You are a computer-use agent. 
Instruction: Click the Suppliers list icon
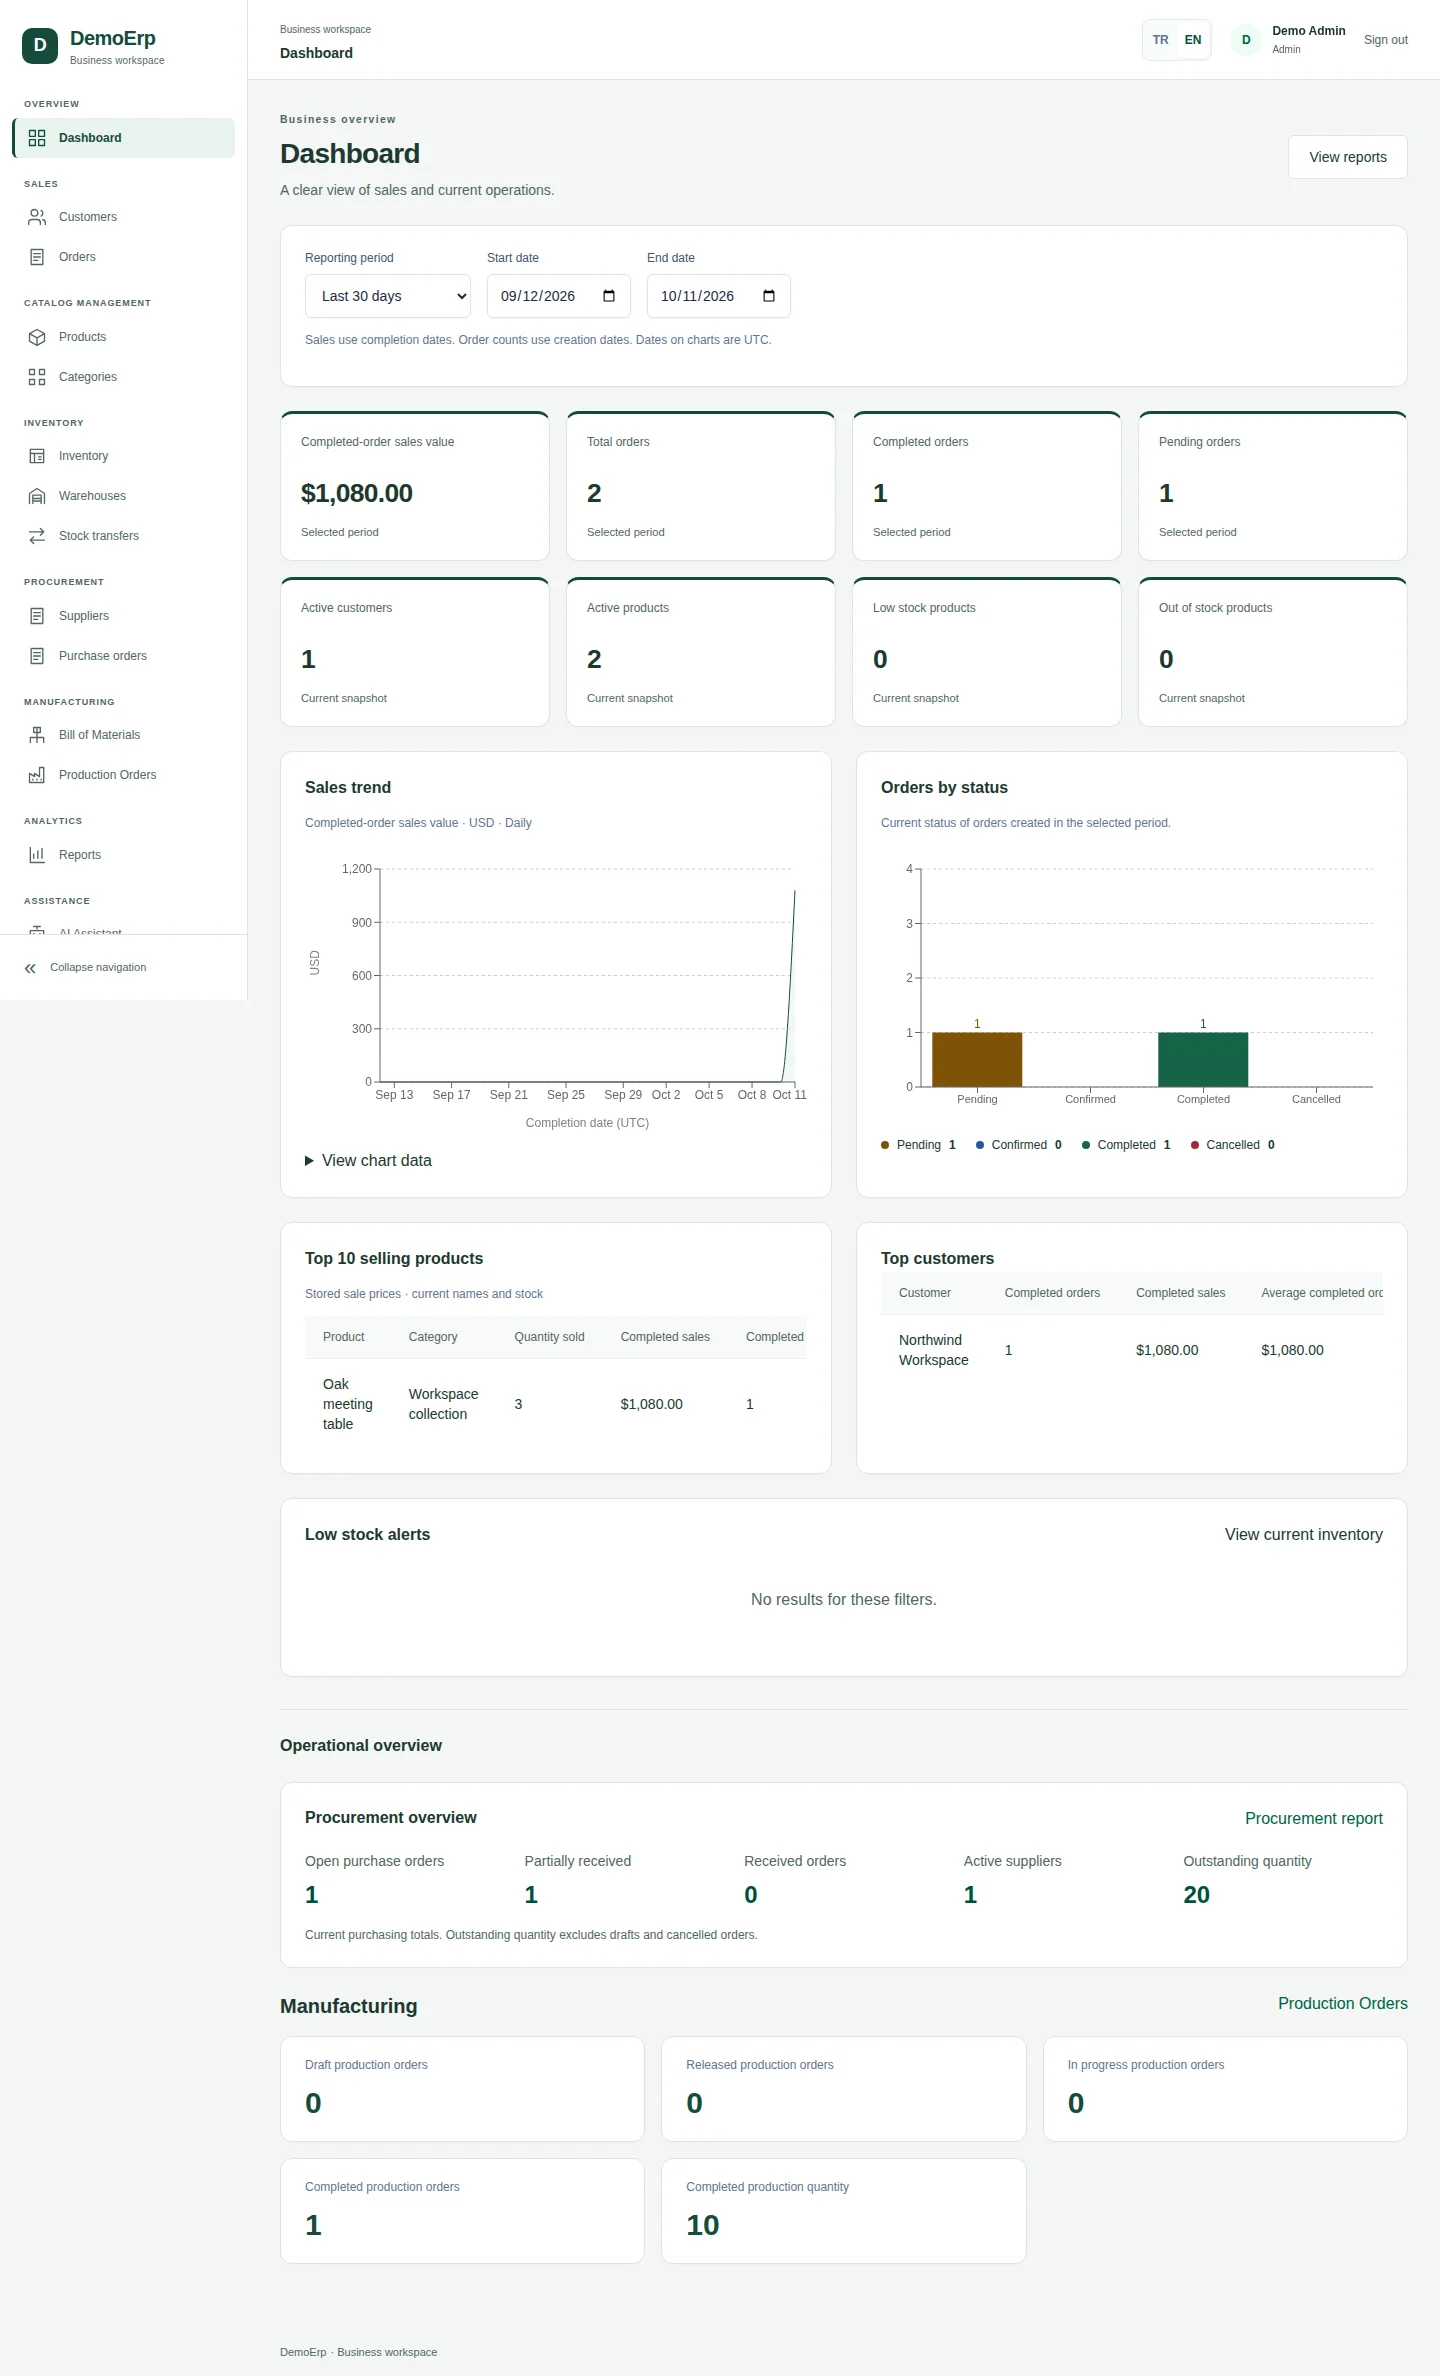[x=37, y=616]
